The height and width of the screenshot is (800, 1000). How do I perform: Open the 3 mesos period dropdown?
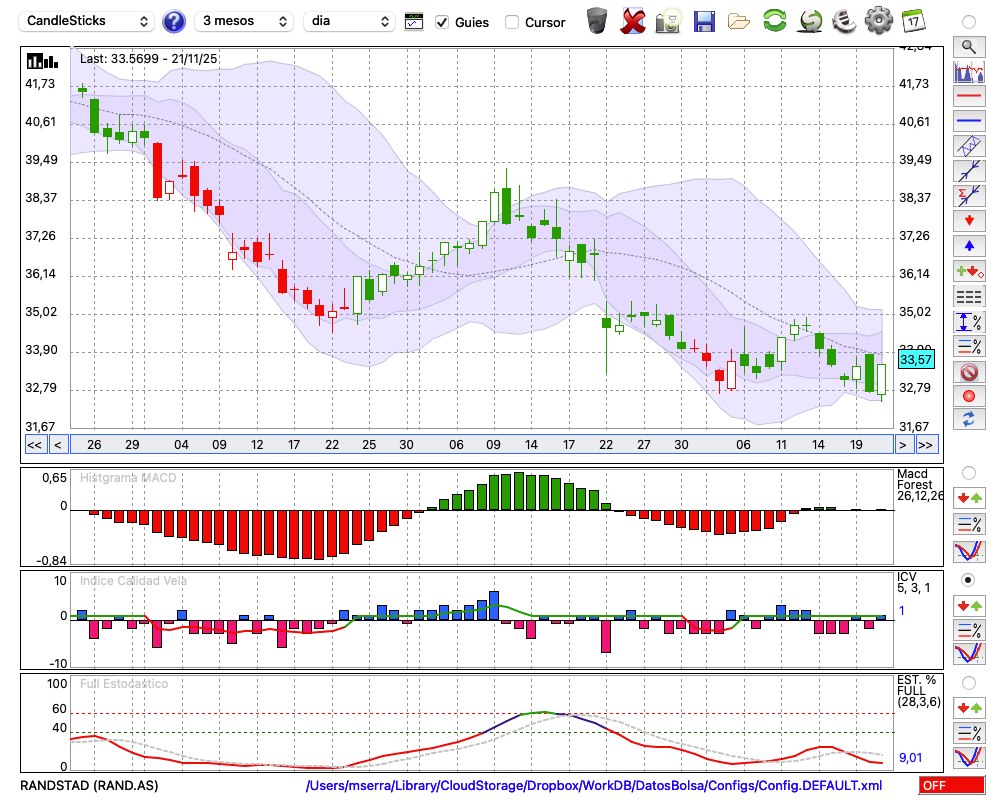pyautogui.click(x=244, y=21)
